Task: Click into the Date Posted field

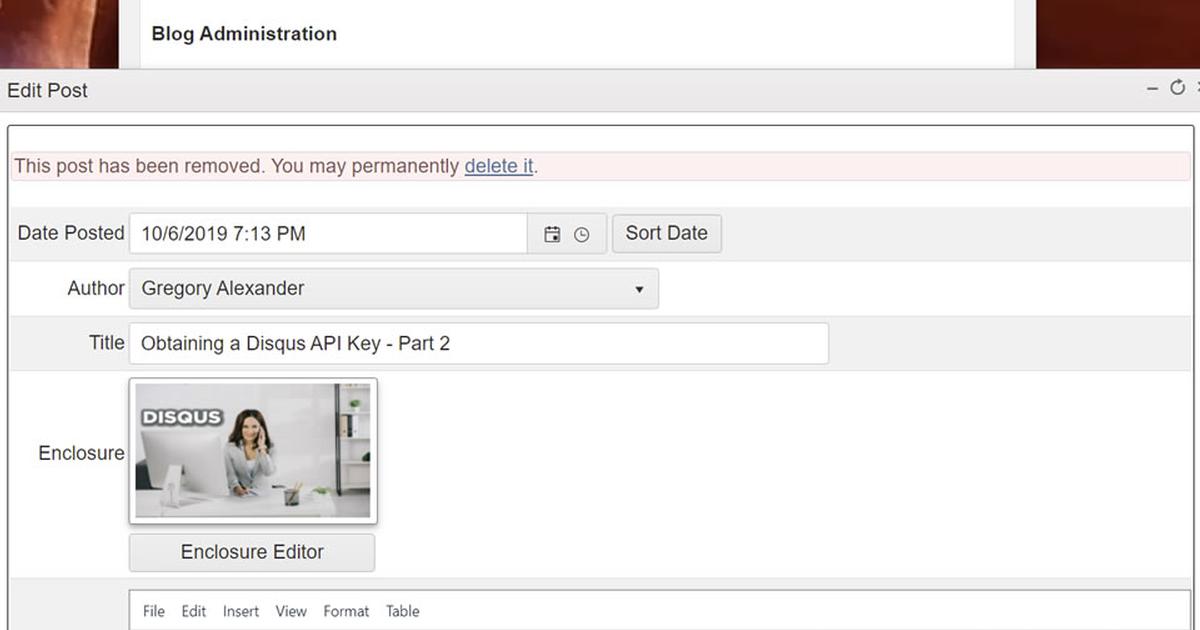Action: [x=328, y=234]
